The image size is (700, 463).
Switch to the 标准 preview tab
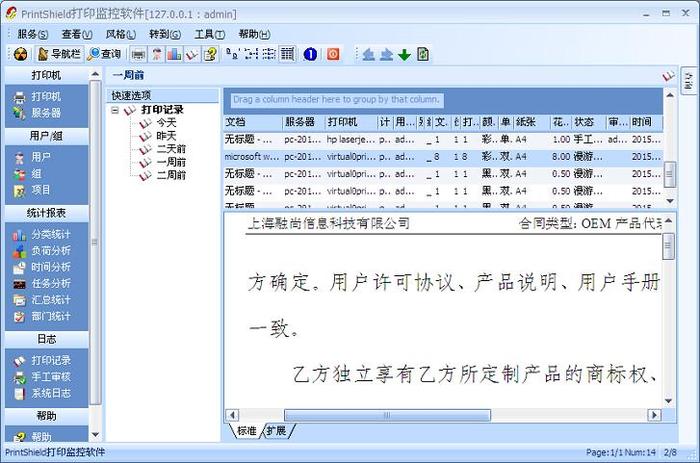tap(246, 431)
